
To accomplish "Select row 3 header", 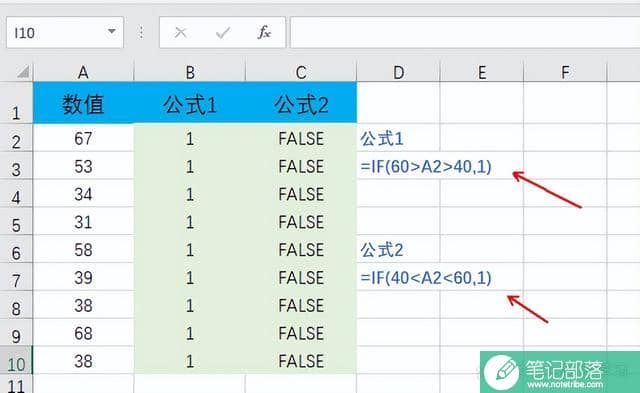I will 16,166.
